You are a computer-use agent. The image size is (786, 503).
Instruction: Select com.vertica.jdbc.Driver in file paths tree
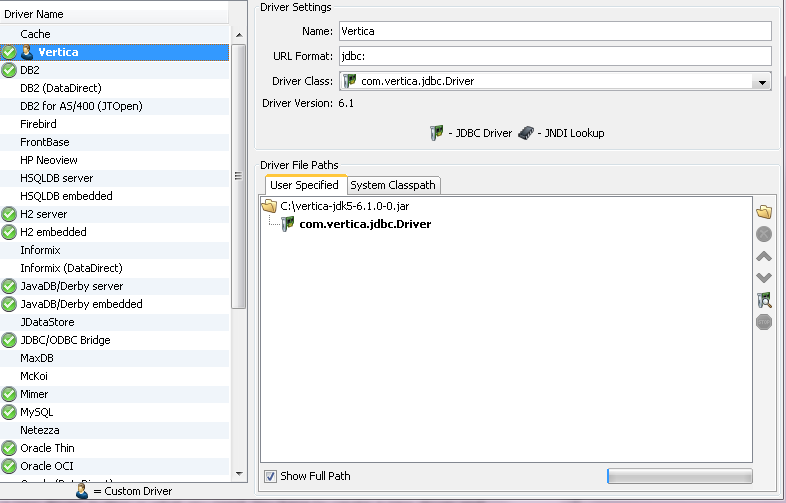pyautogui.click(x=365, y=224)
